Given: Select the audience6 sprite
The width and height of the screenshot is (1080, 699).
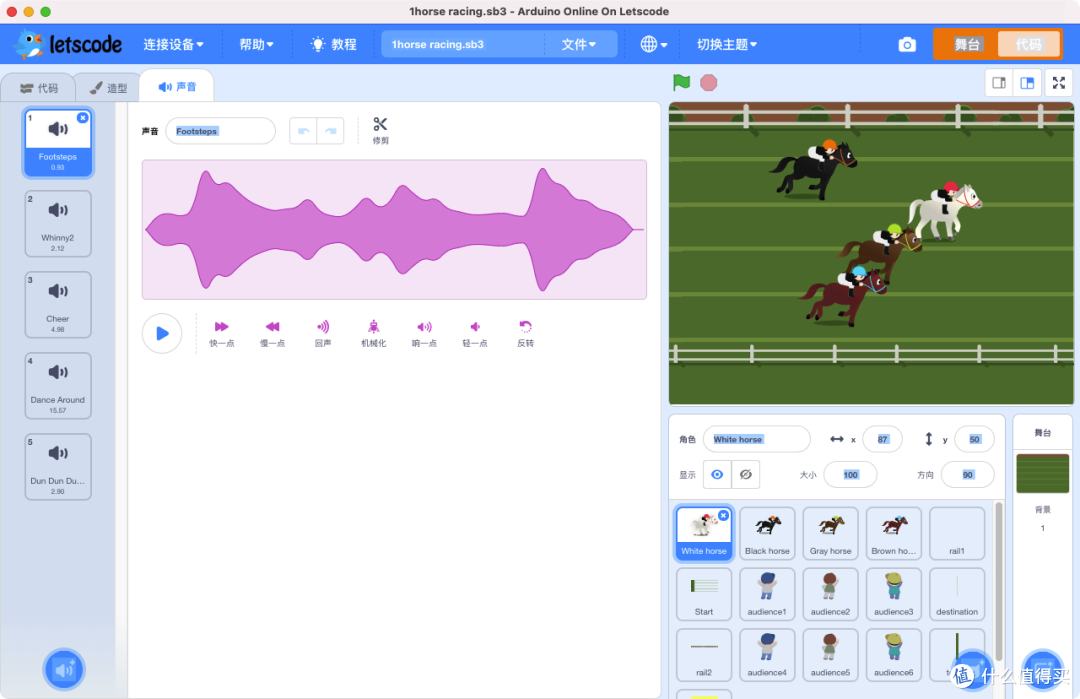Looking at the screenshot, I should click(x=893, y=654).
